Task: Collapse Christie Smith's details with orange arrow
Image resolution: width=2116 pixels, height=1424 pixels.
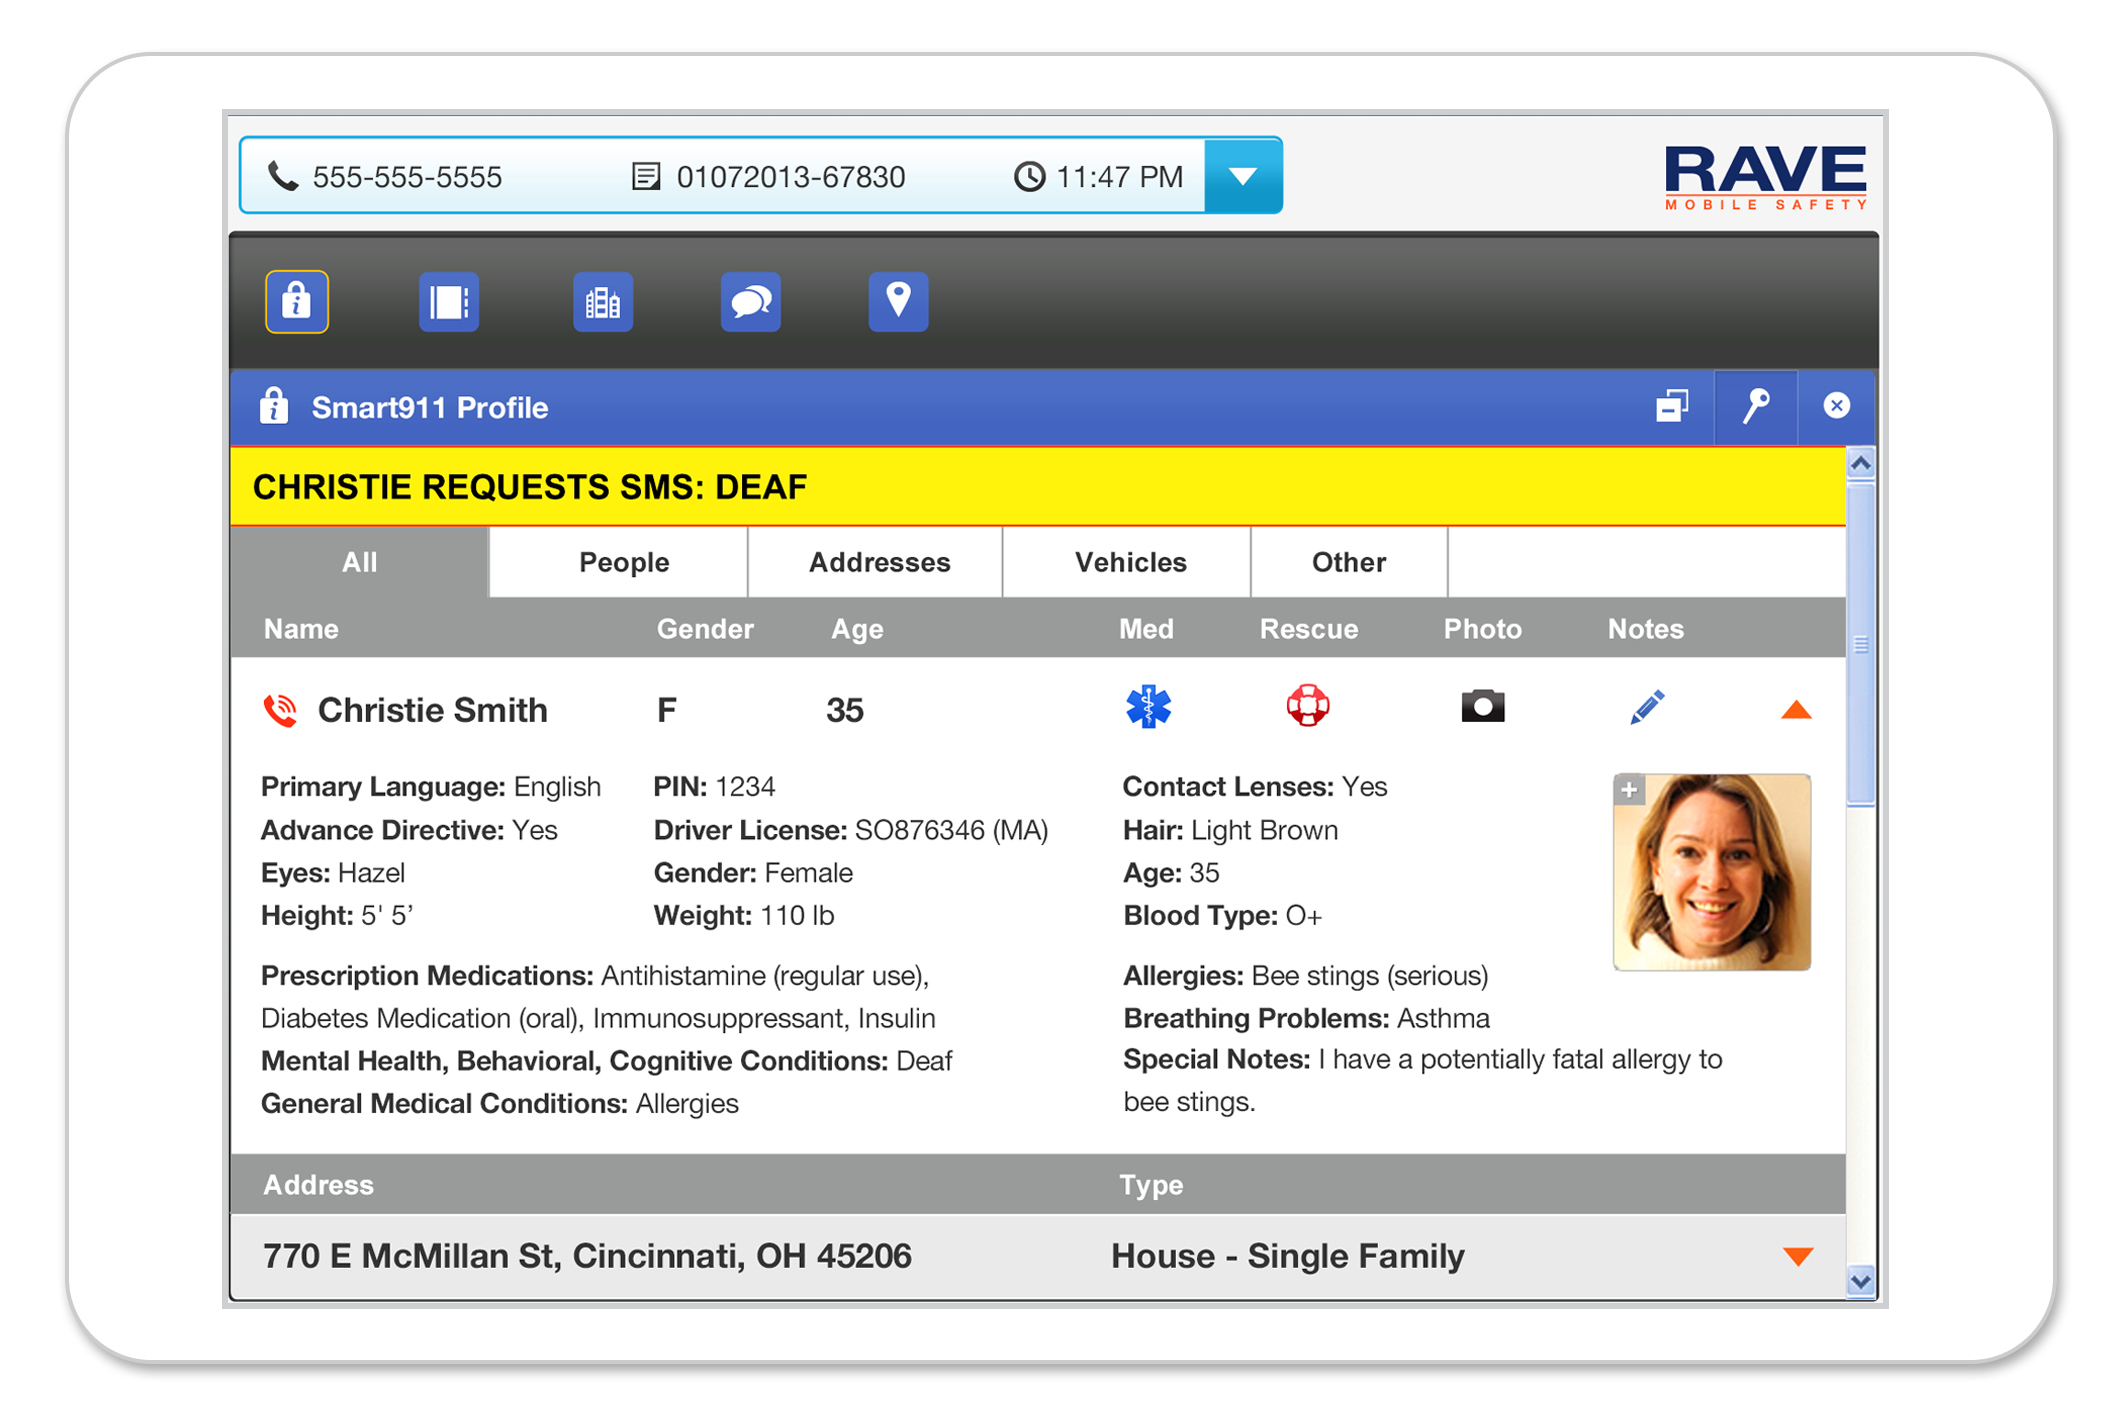Action: point(1796,710)
